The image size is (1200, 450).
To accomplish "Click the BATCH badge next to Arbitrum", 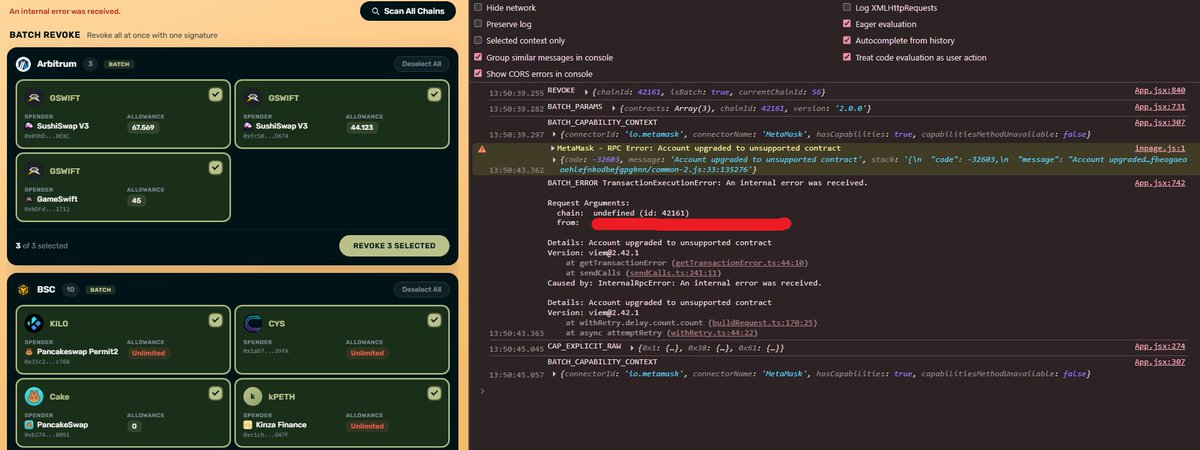I will coord(119,64).
